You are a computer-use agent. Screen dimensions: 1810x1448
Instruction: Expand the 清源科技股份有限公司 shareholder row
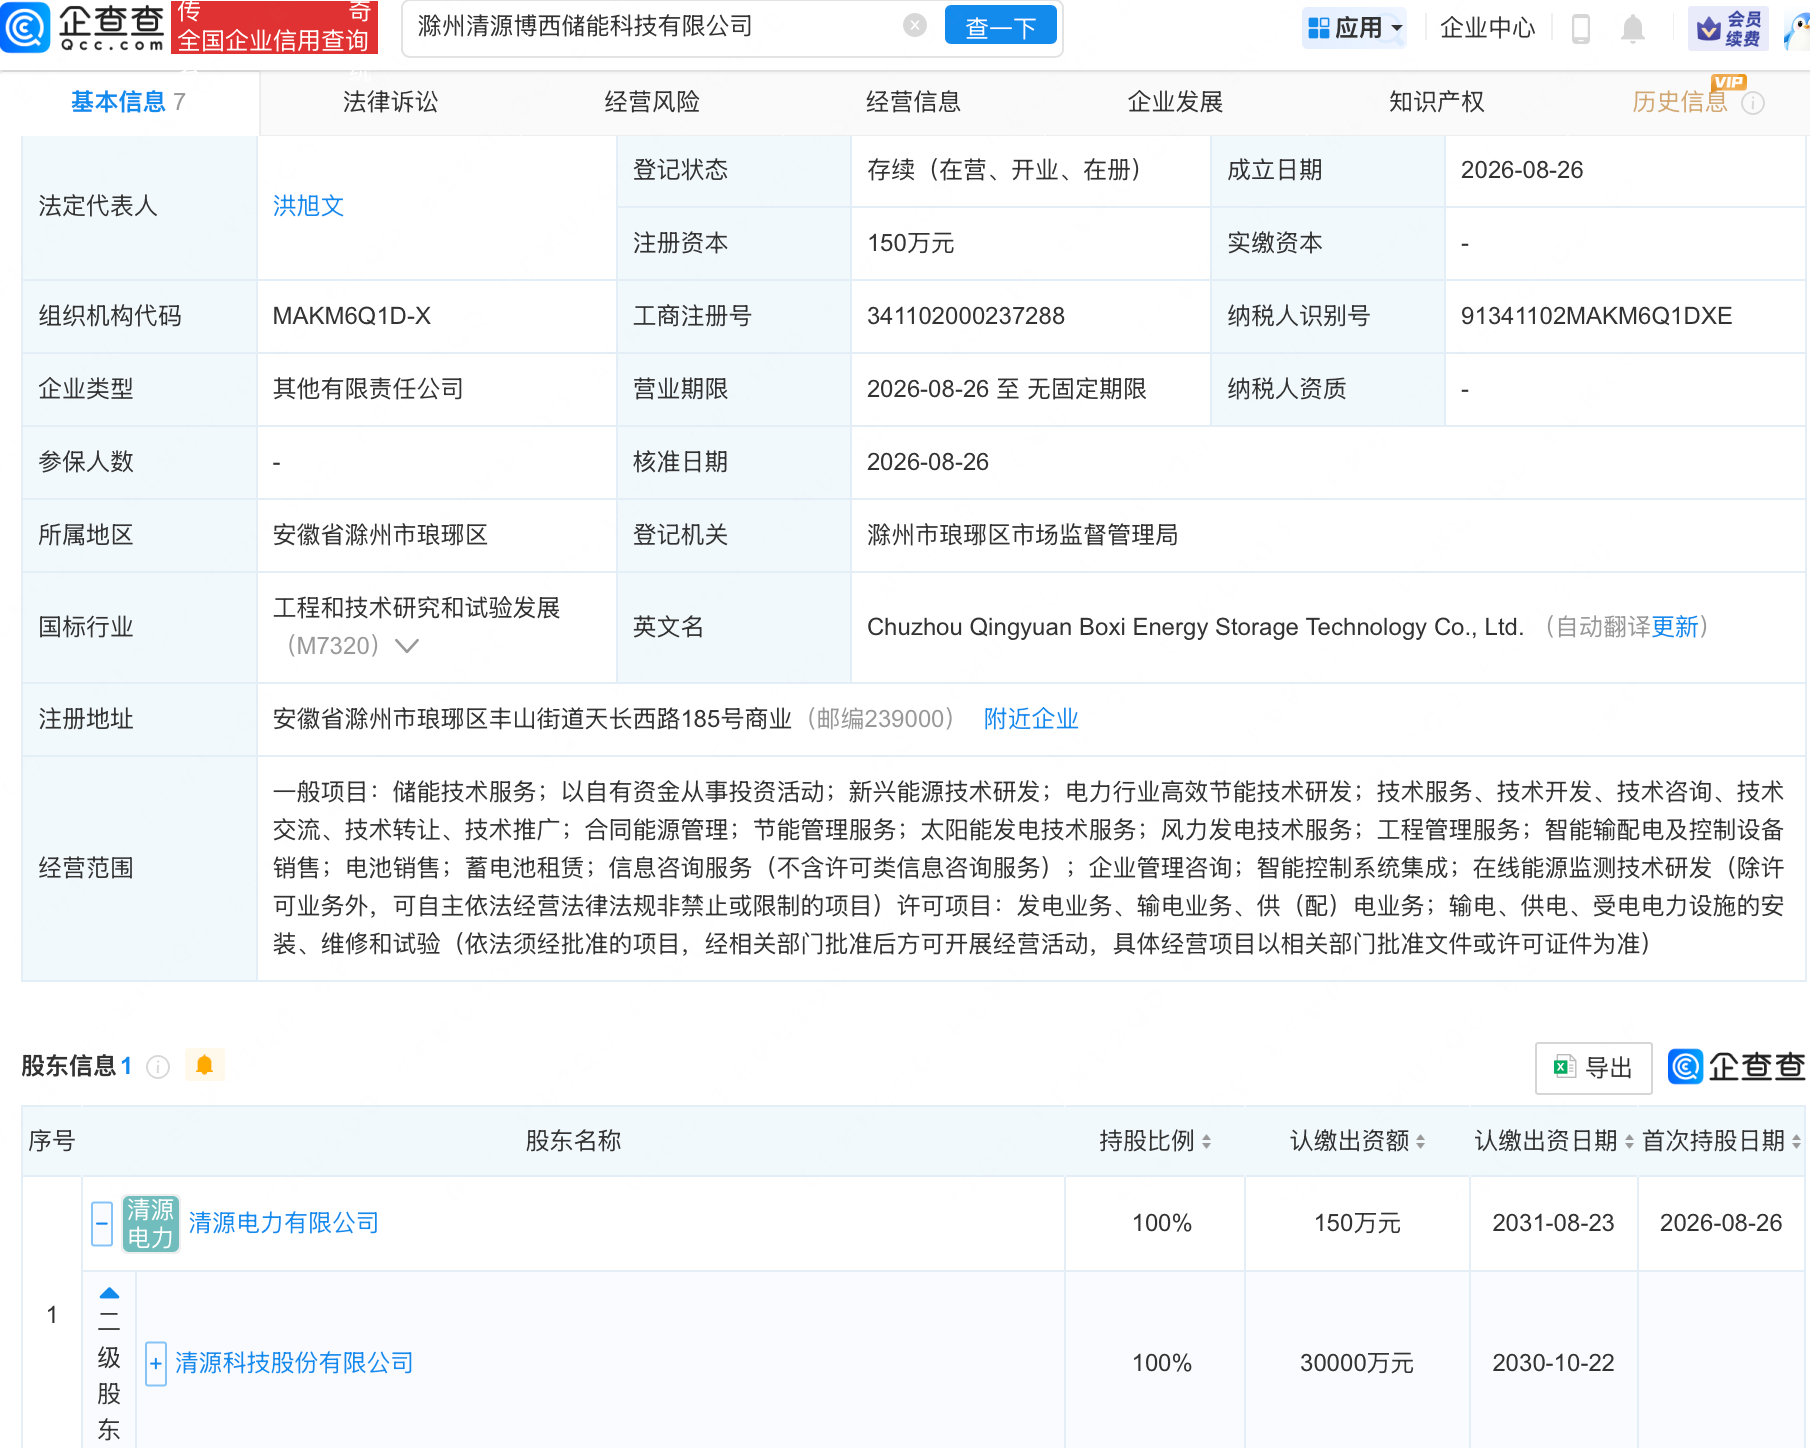pyautogui.click(x=156, y=1364)
